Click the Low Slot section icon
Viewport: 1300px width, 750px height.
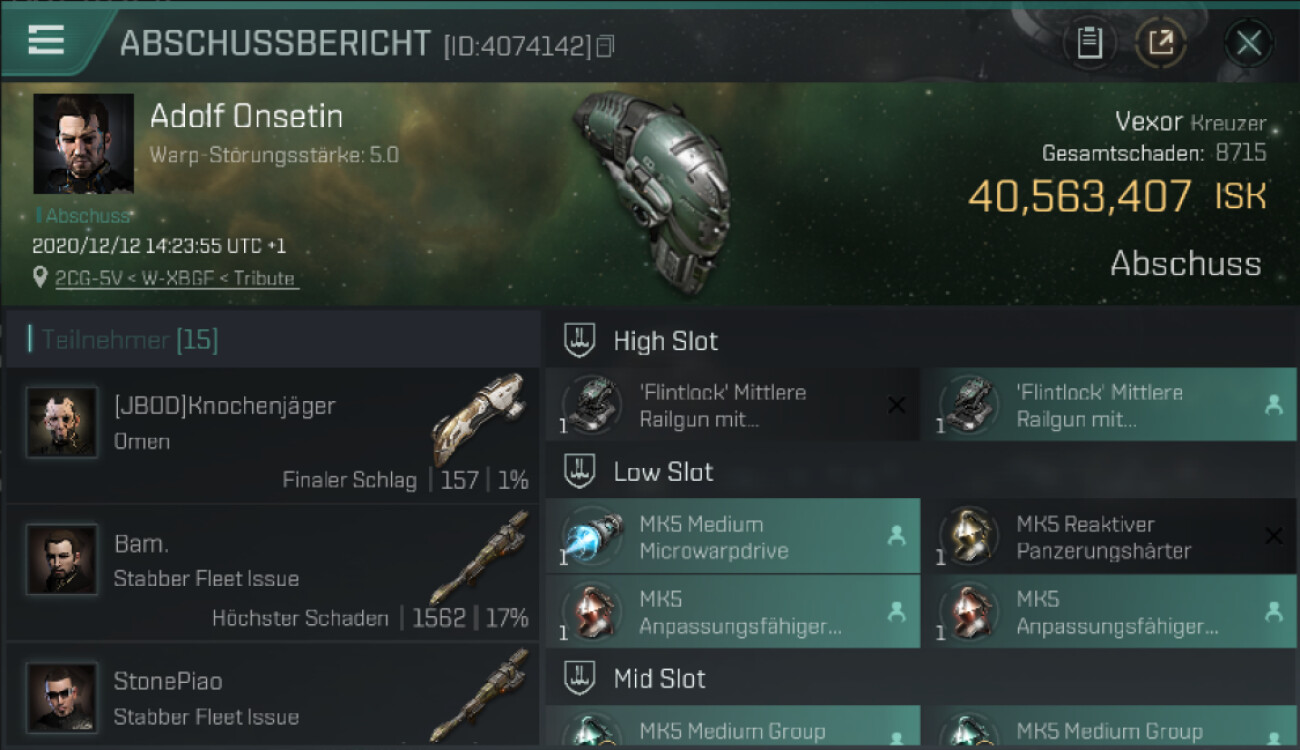[x=580, y=471]
